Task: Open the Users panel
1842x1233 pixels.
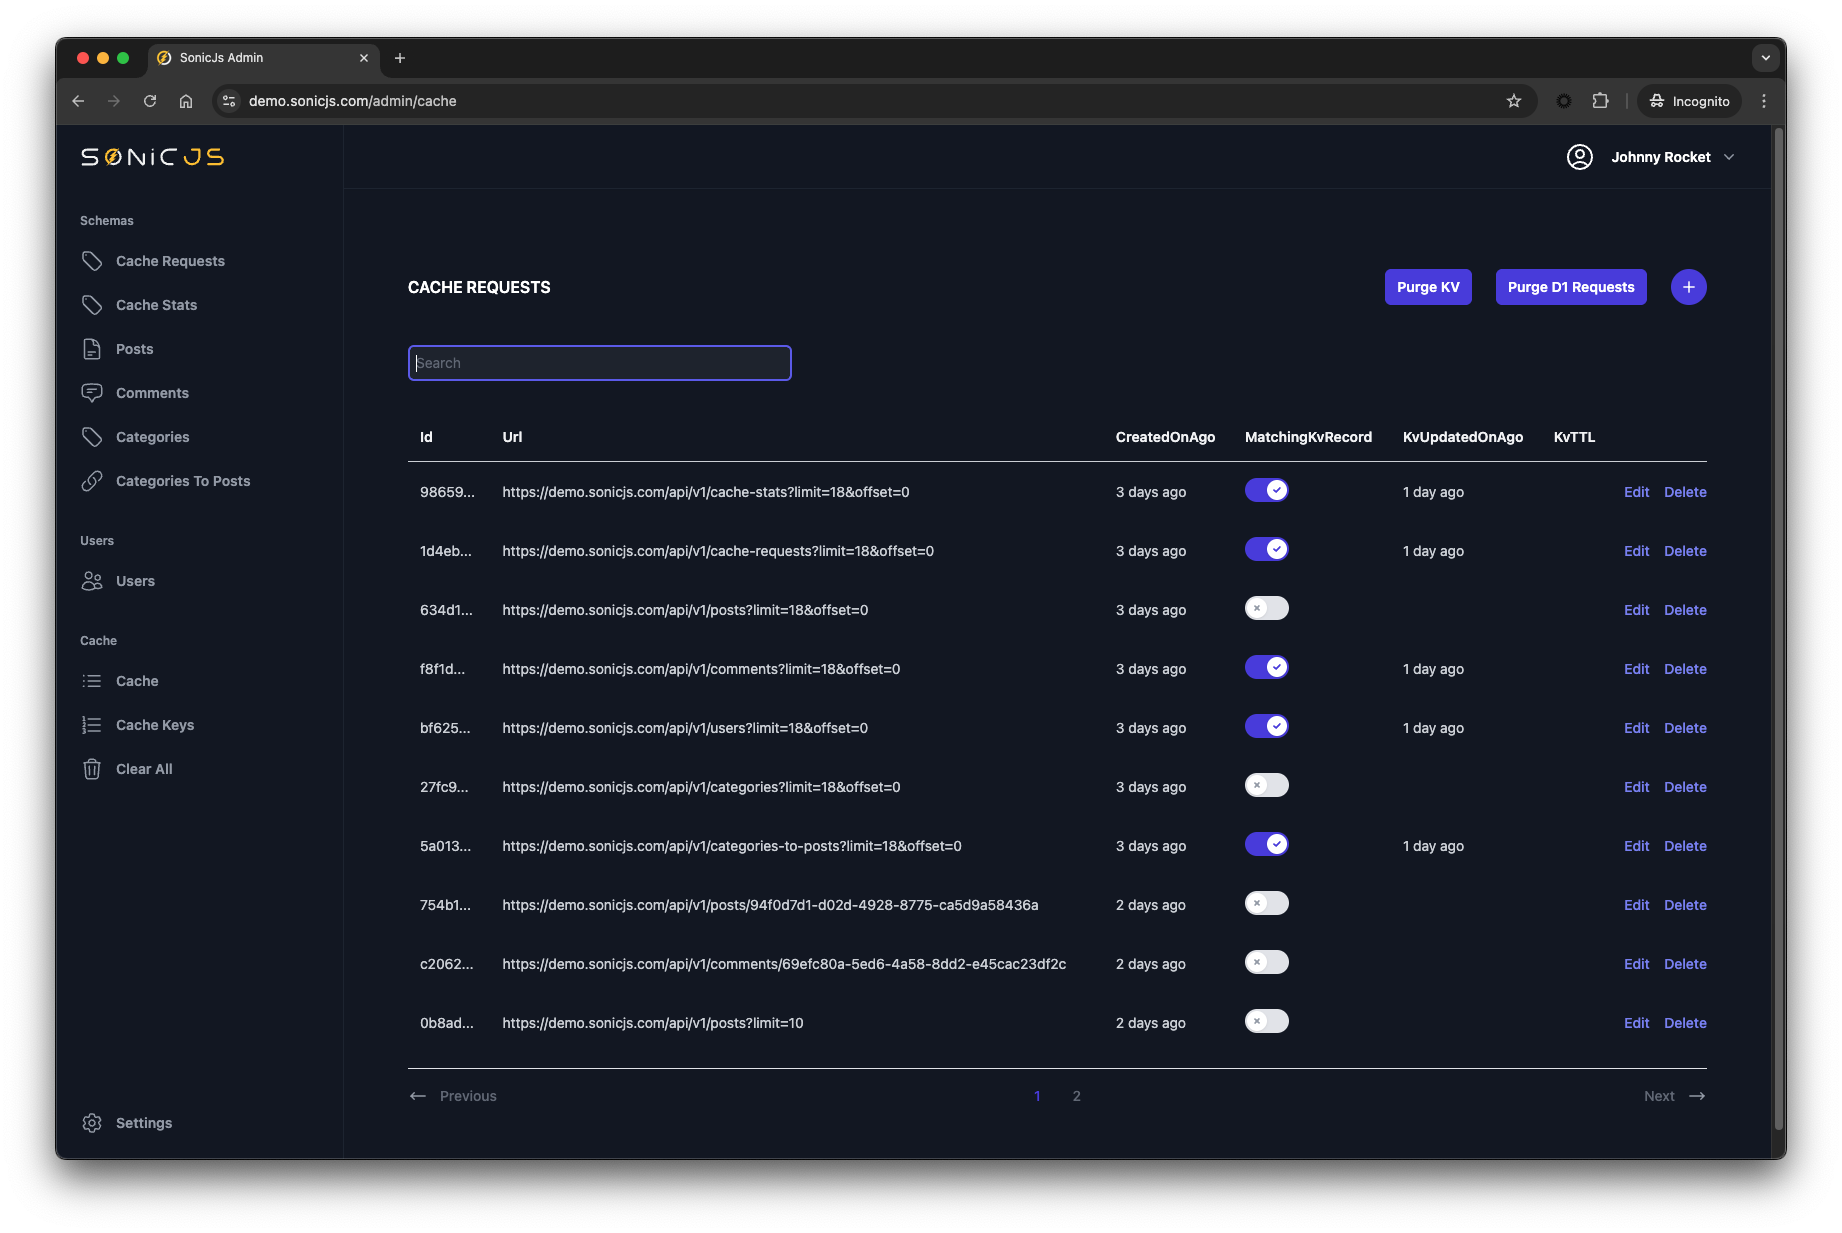Action: (134, 580)
